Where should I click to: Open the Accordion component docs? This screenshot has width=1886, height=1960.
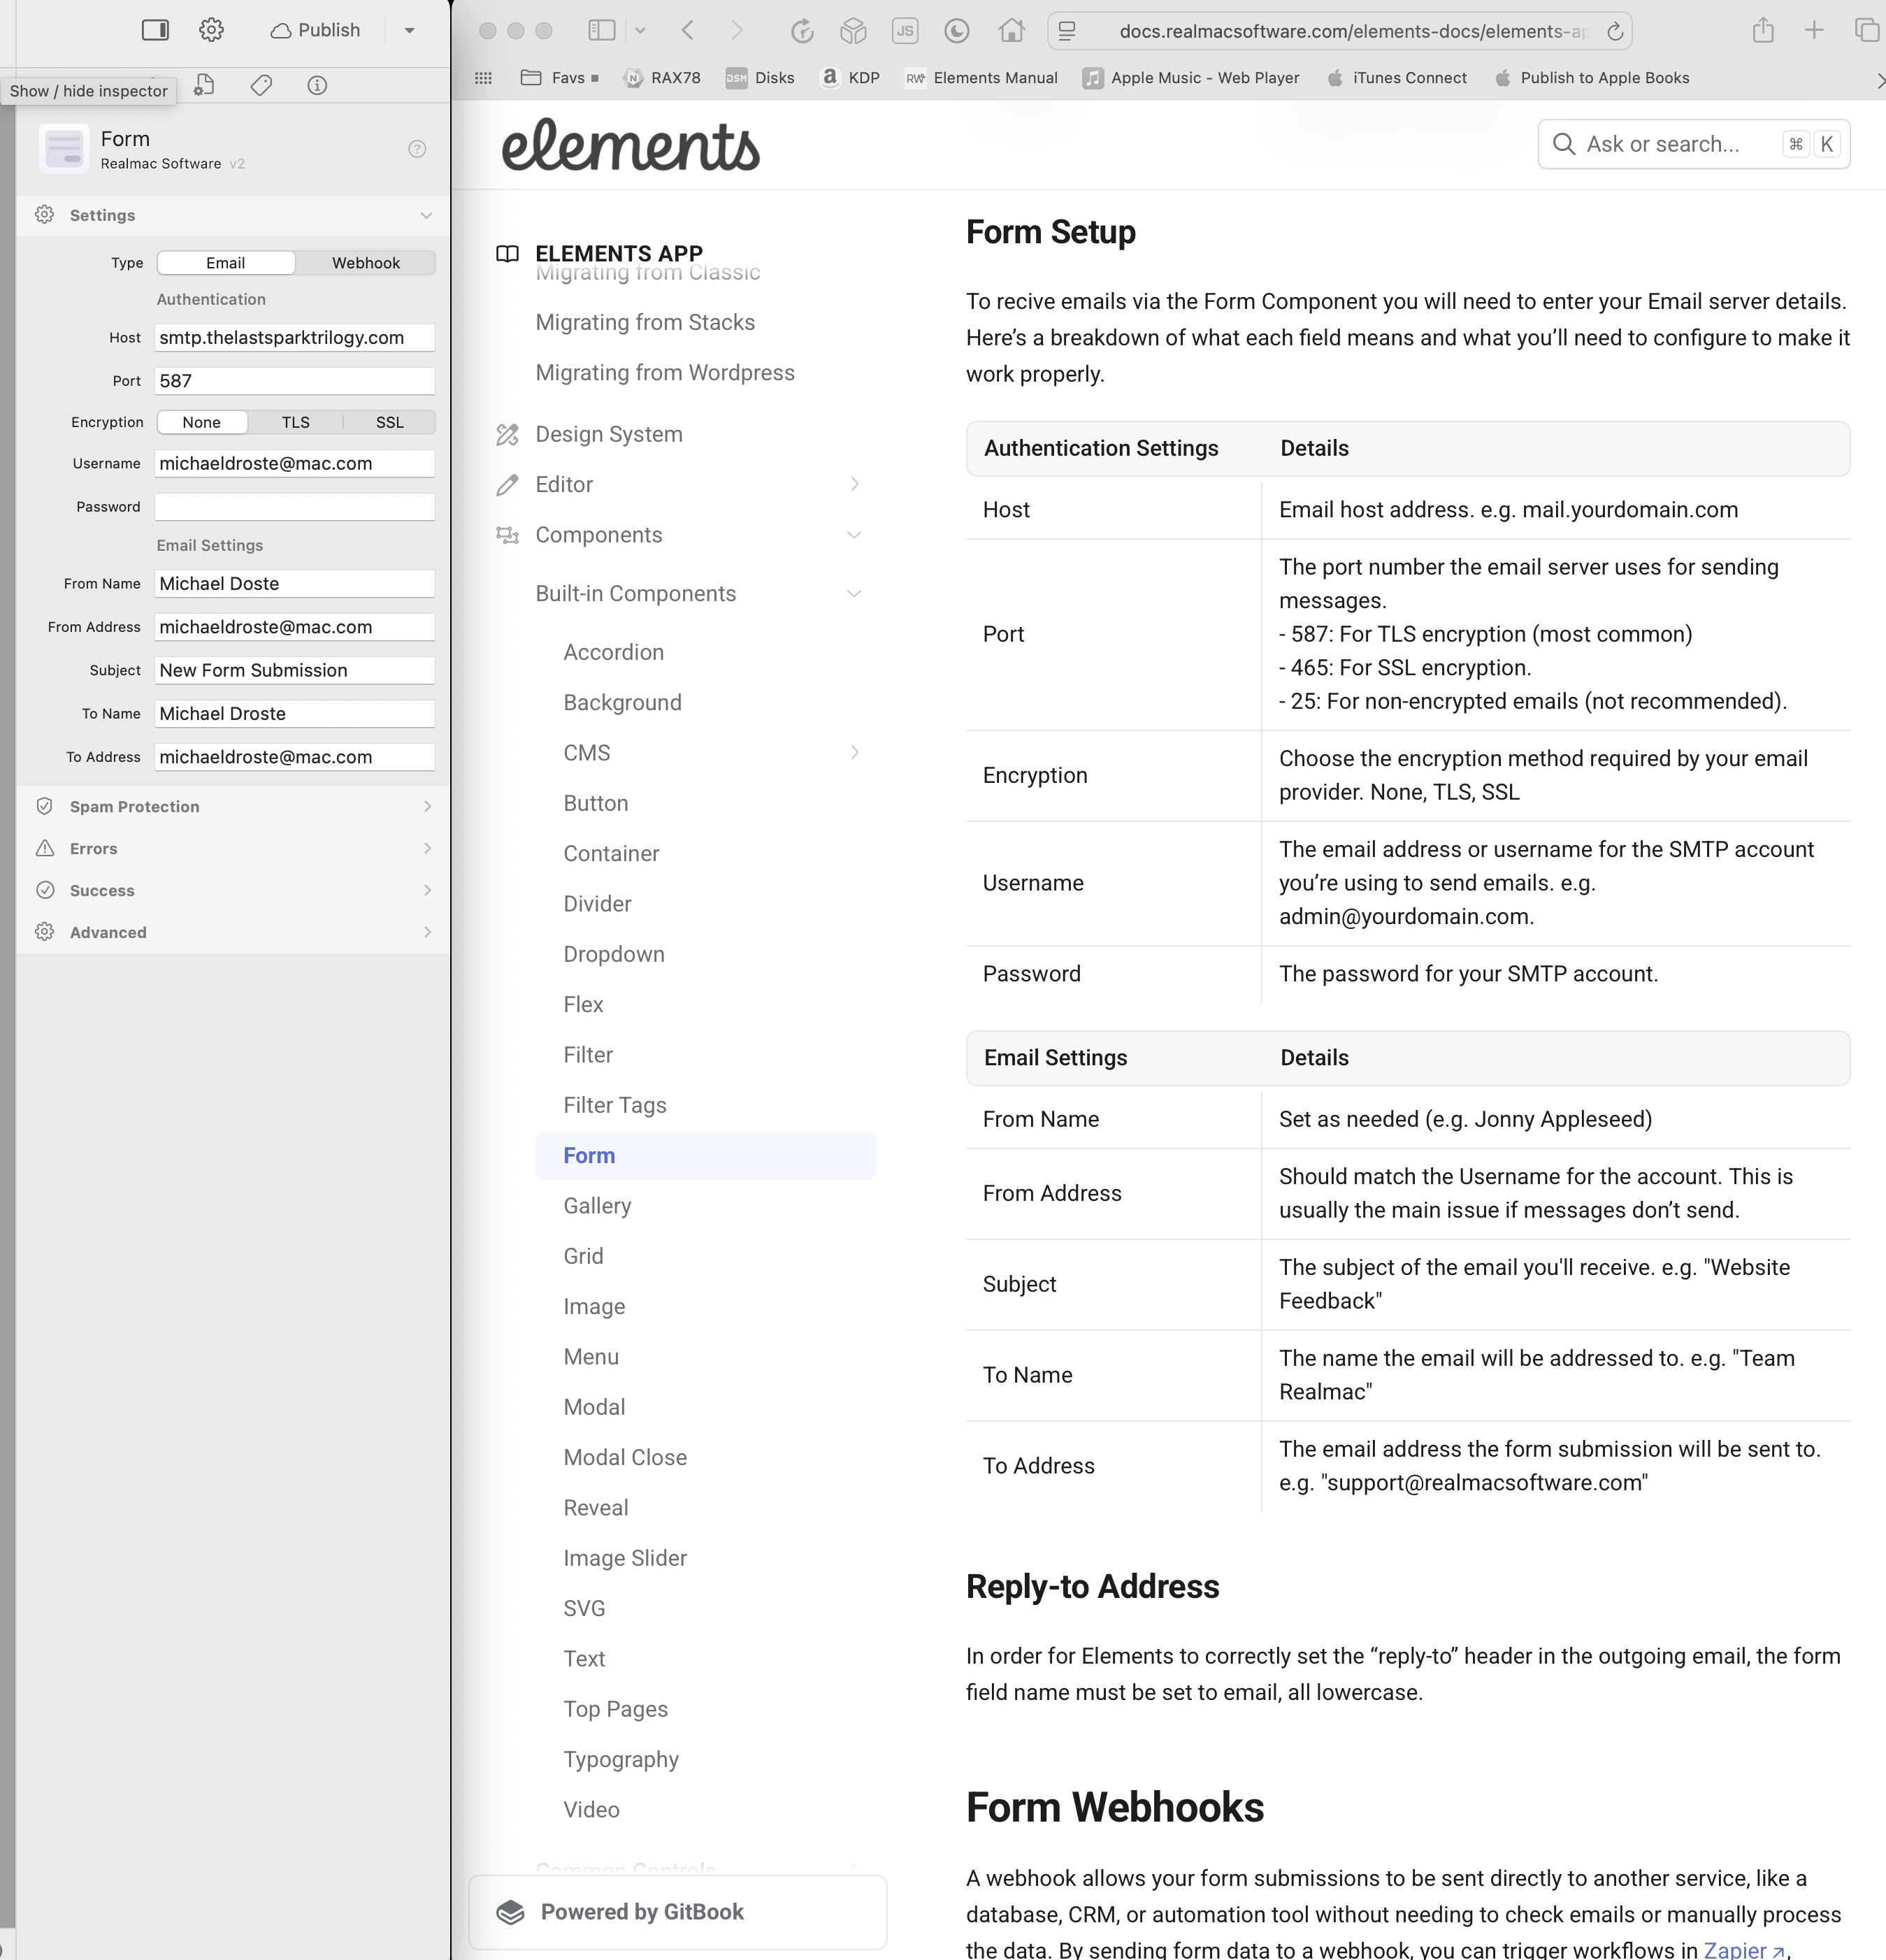pyautogui.click(x=613, y=652)
